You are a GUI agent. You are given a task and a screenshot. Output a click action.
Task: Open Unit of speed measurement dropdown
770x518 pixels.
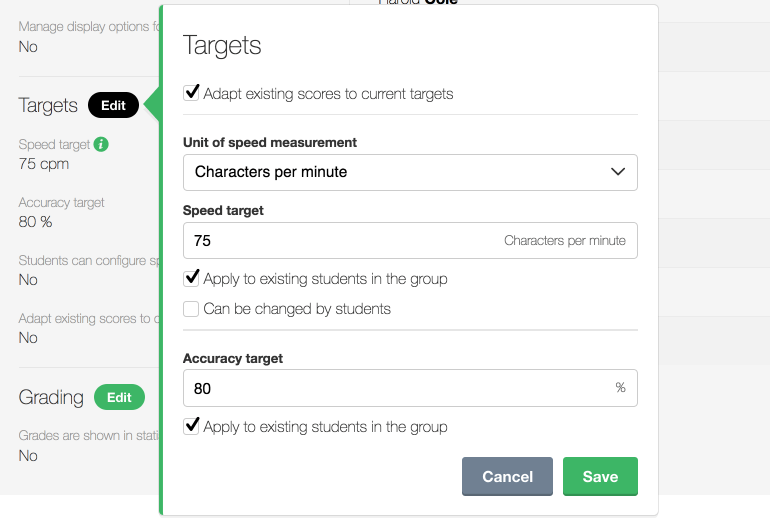click(x=410, y=172)
